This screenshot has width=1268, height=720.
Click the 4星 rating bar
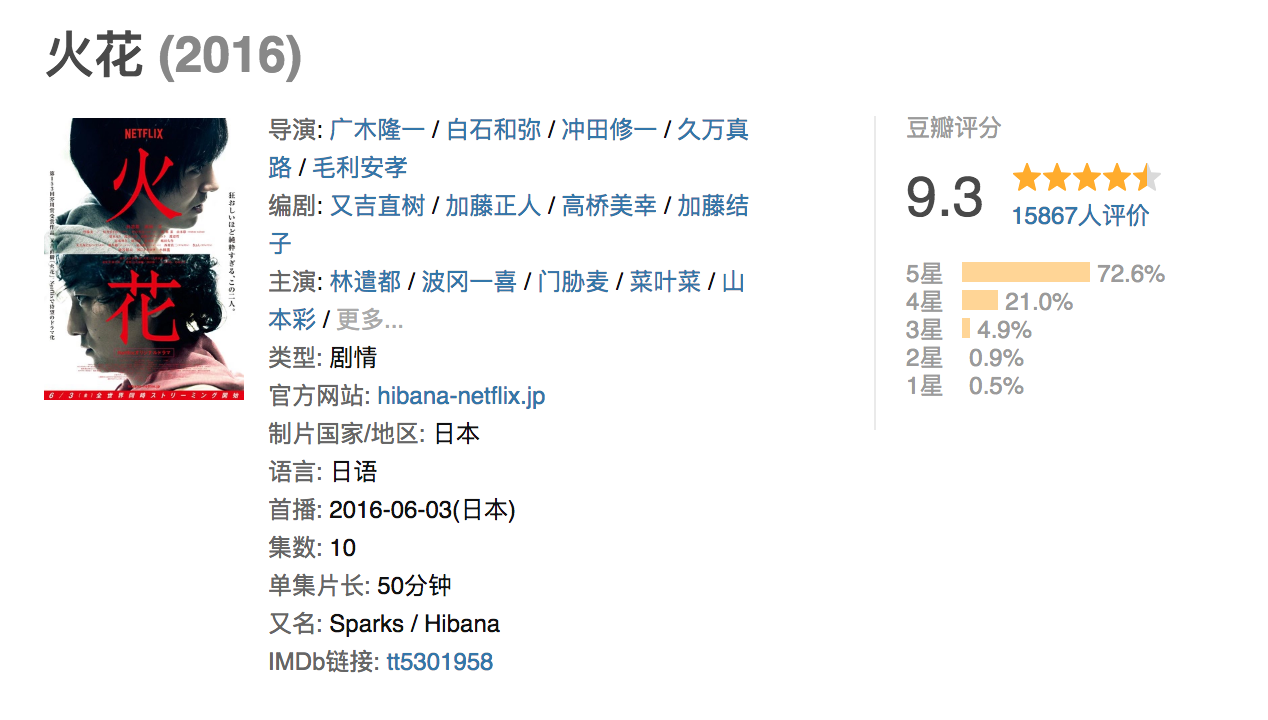(980, 301)
